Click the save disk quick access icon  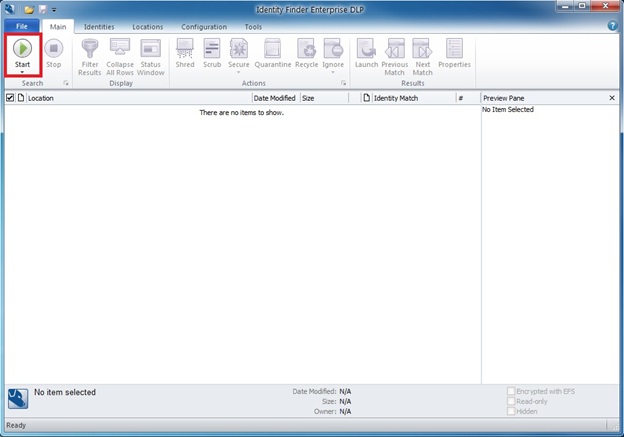point(42,9)
